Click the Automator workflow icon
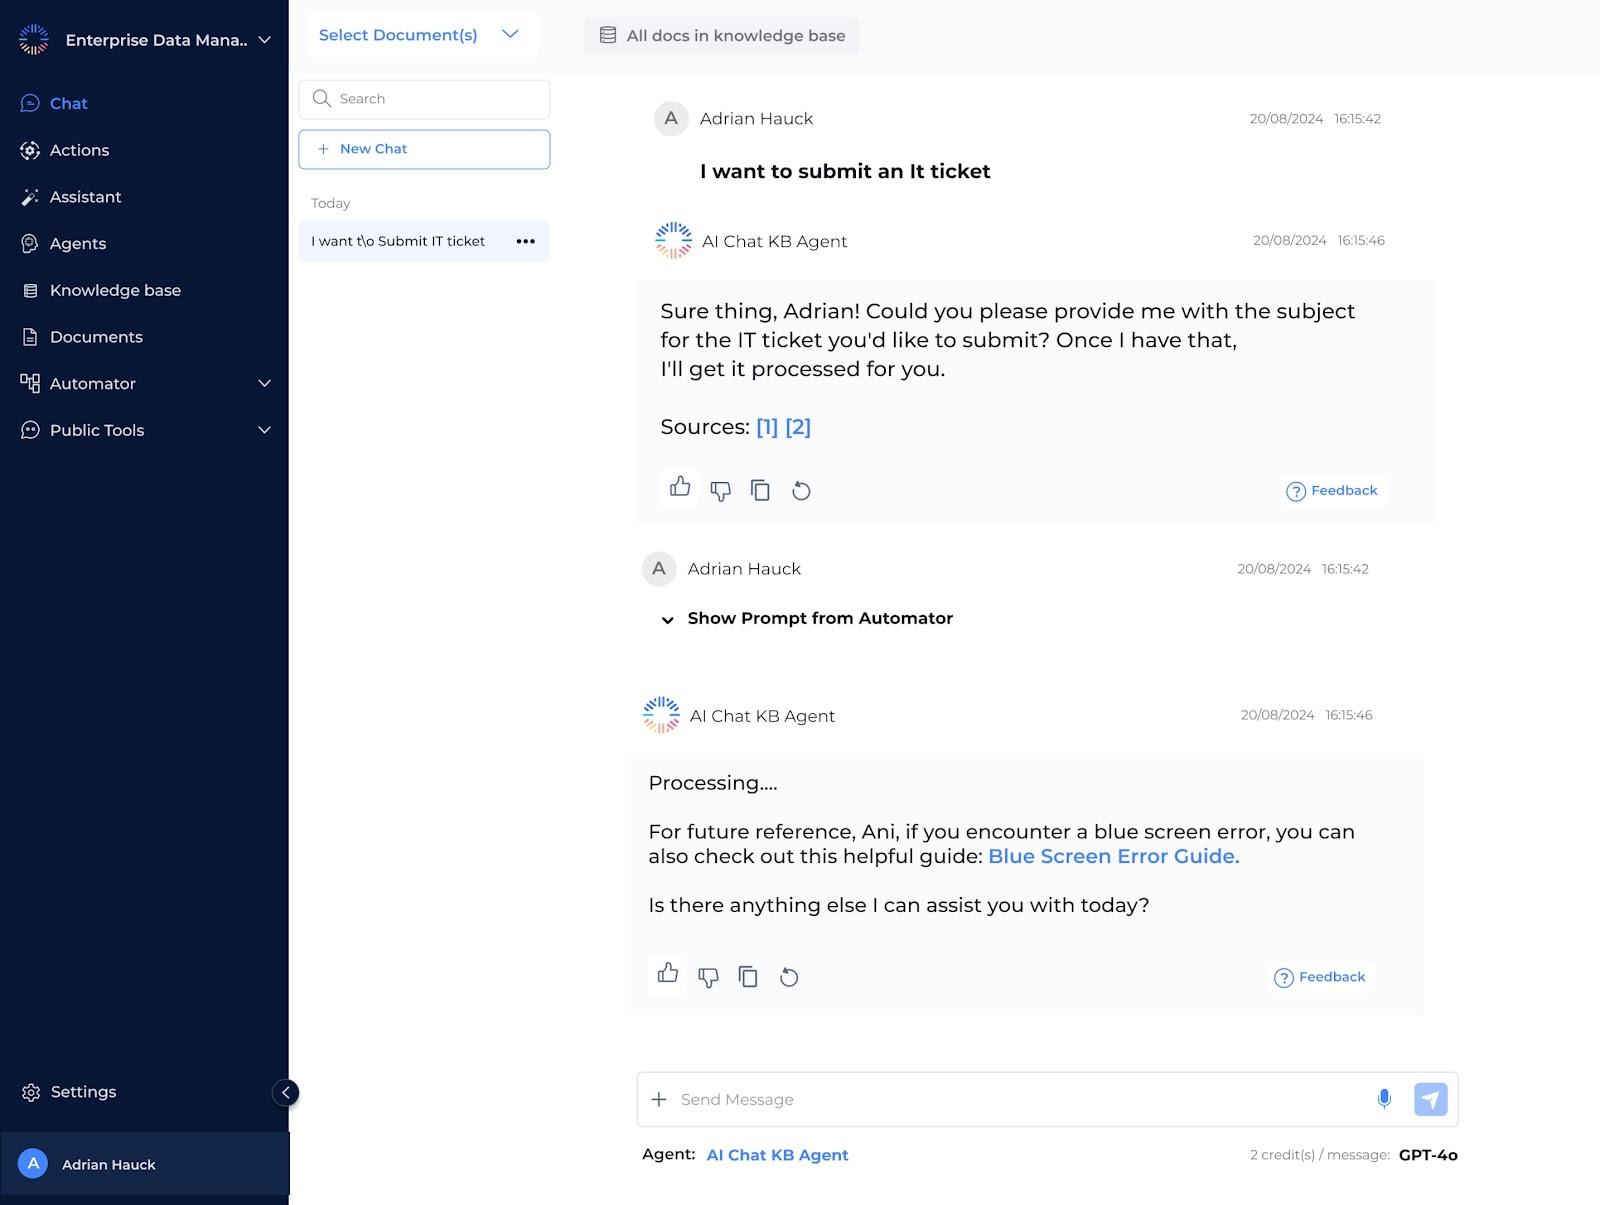The width and height of the screenshot is (1600, 1205). (x=30, y=383)
